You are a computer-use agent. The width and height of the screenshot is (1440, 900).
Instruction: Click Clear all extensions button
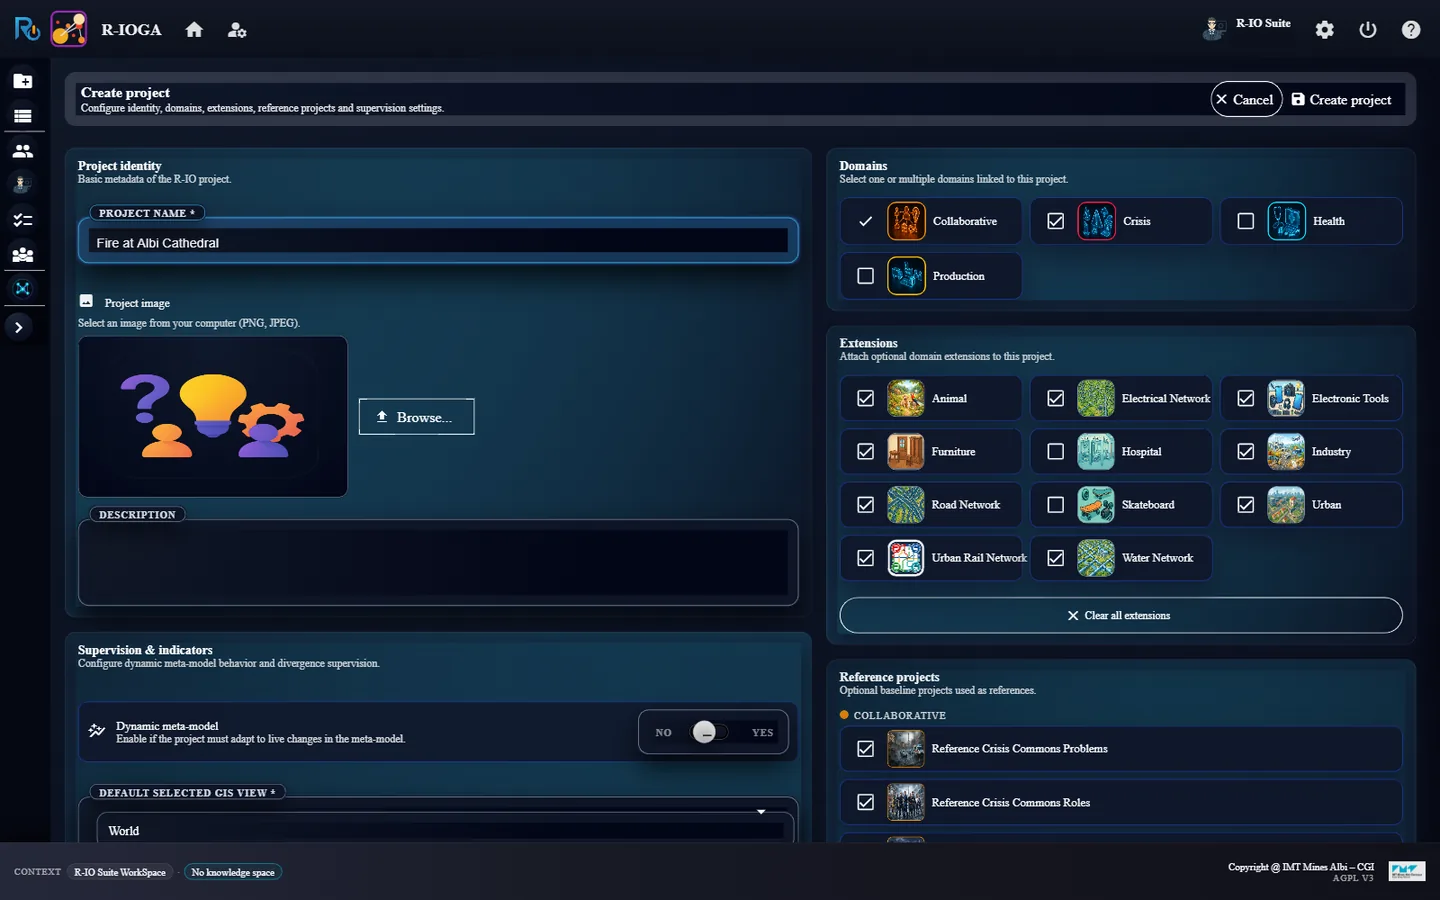coord(1121,615)
